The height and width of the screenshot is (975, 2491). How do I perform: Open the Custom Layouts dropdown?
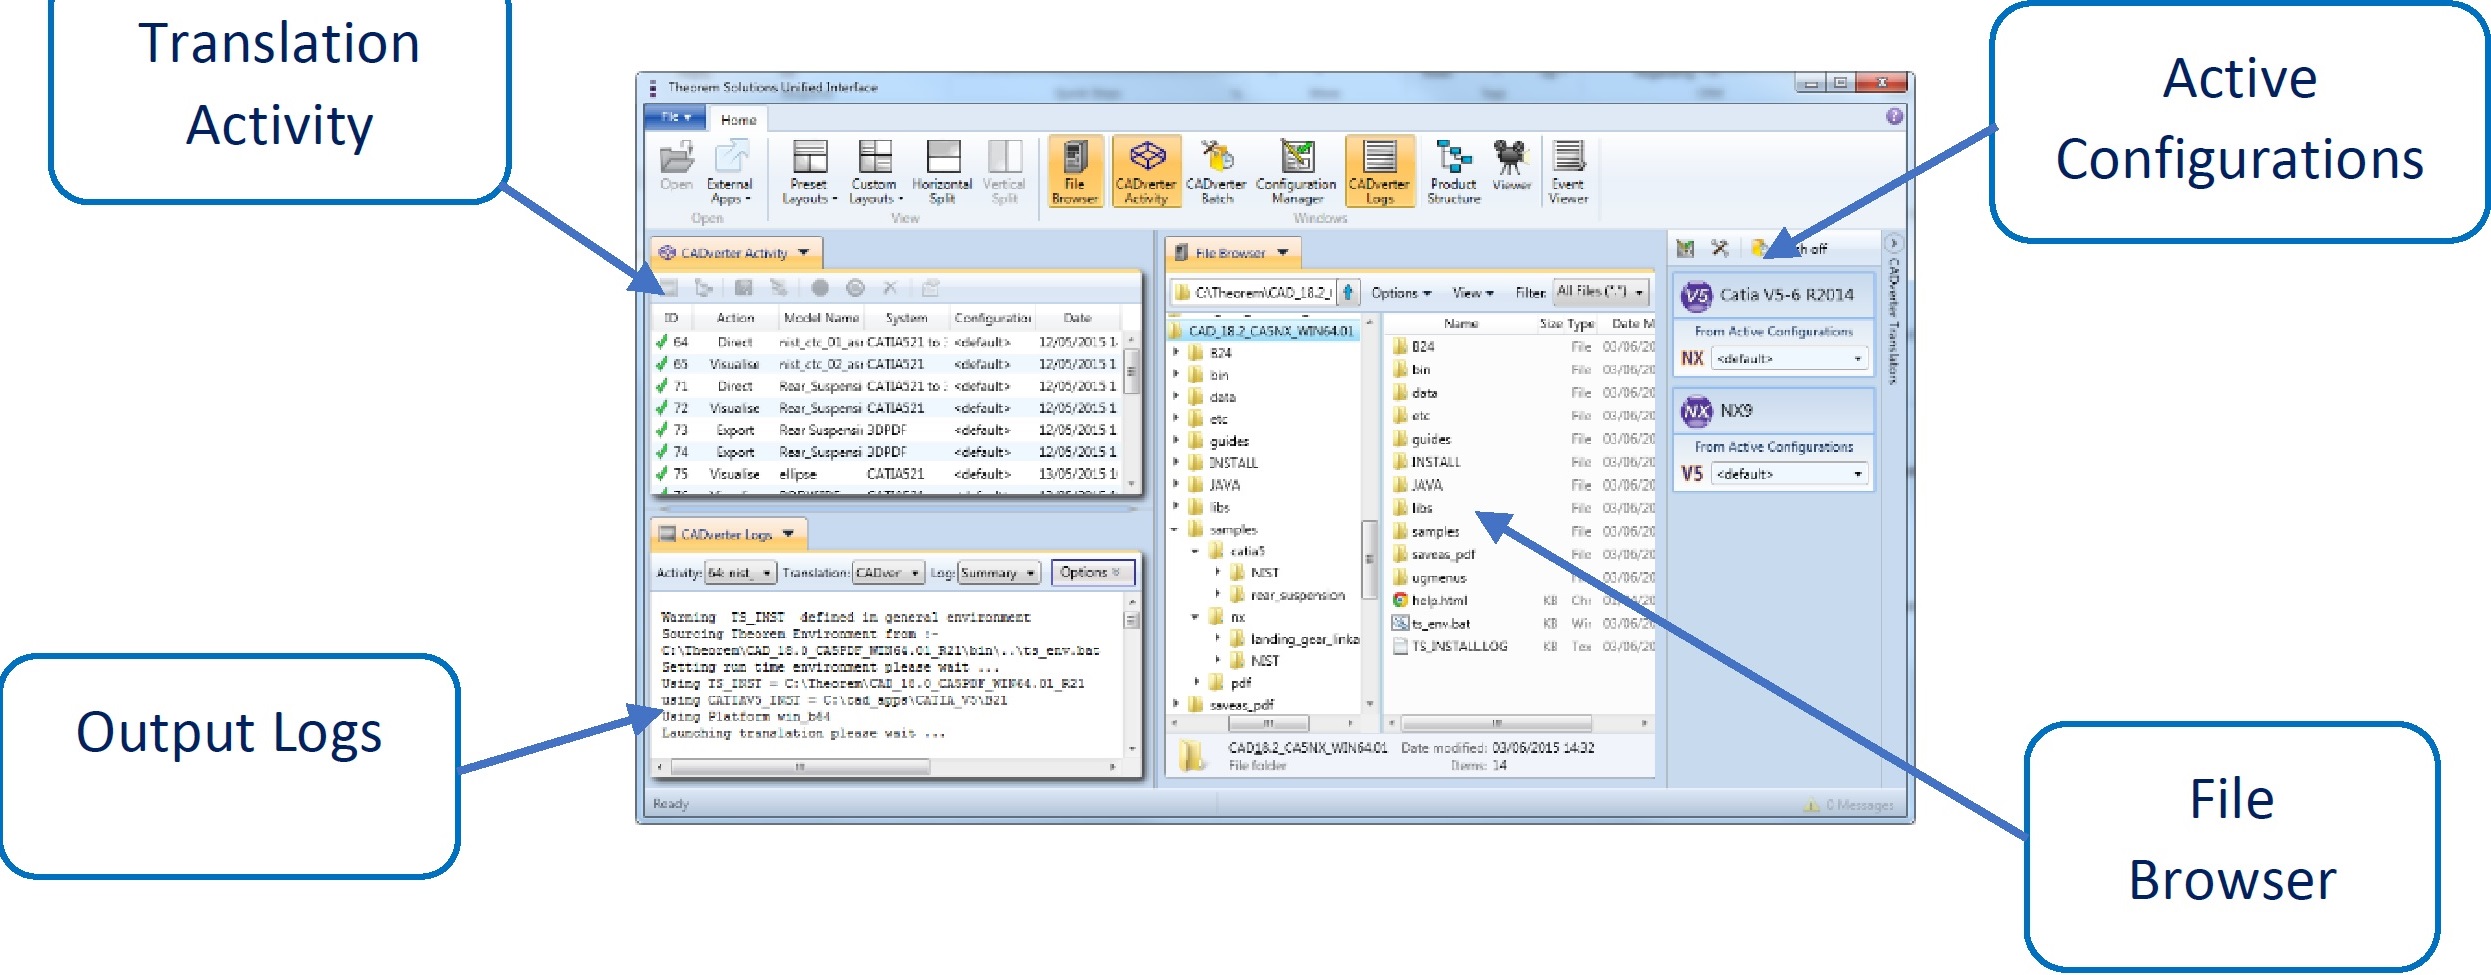(x=875, y=172)
